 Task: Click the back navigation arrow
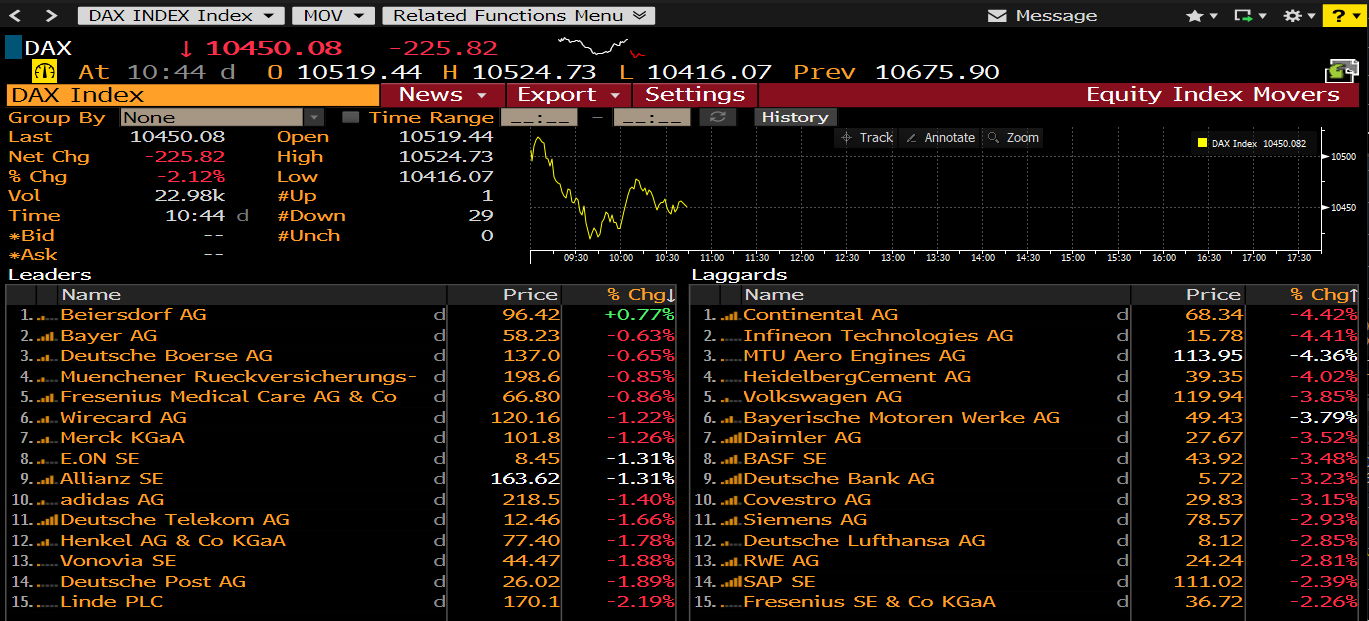point(20,15)
